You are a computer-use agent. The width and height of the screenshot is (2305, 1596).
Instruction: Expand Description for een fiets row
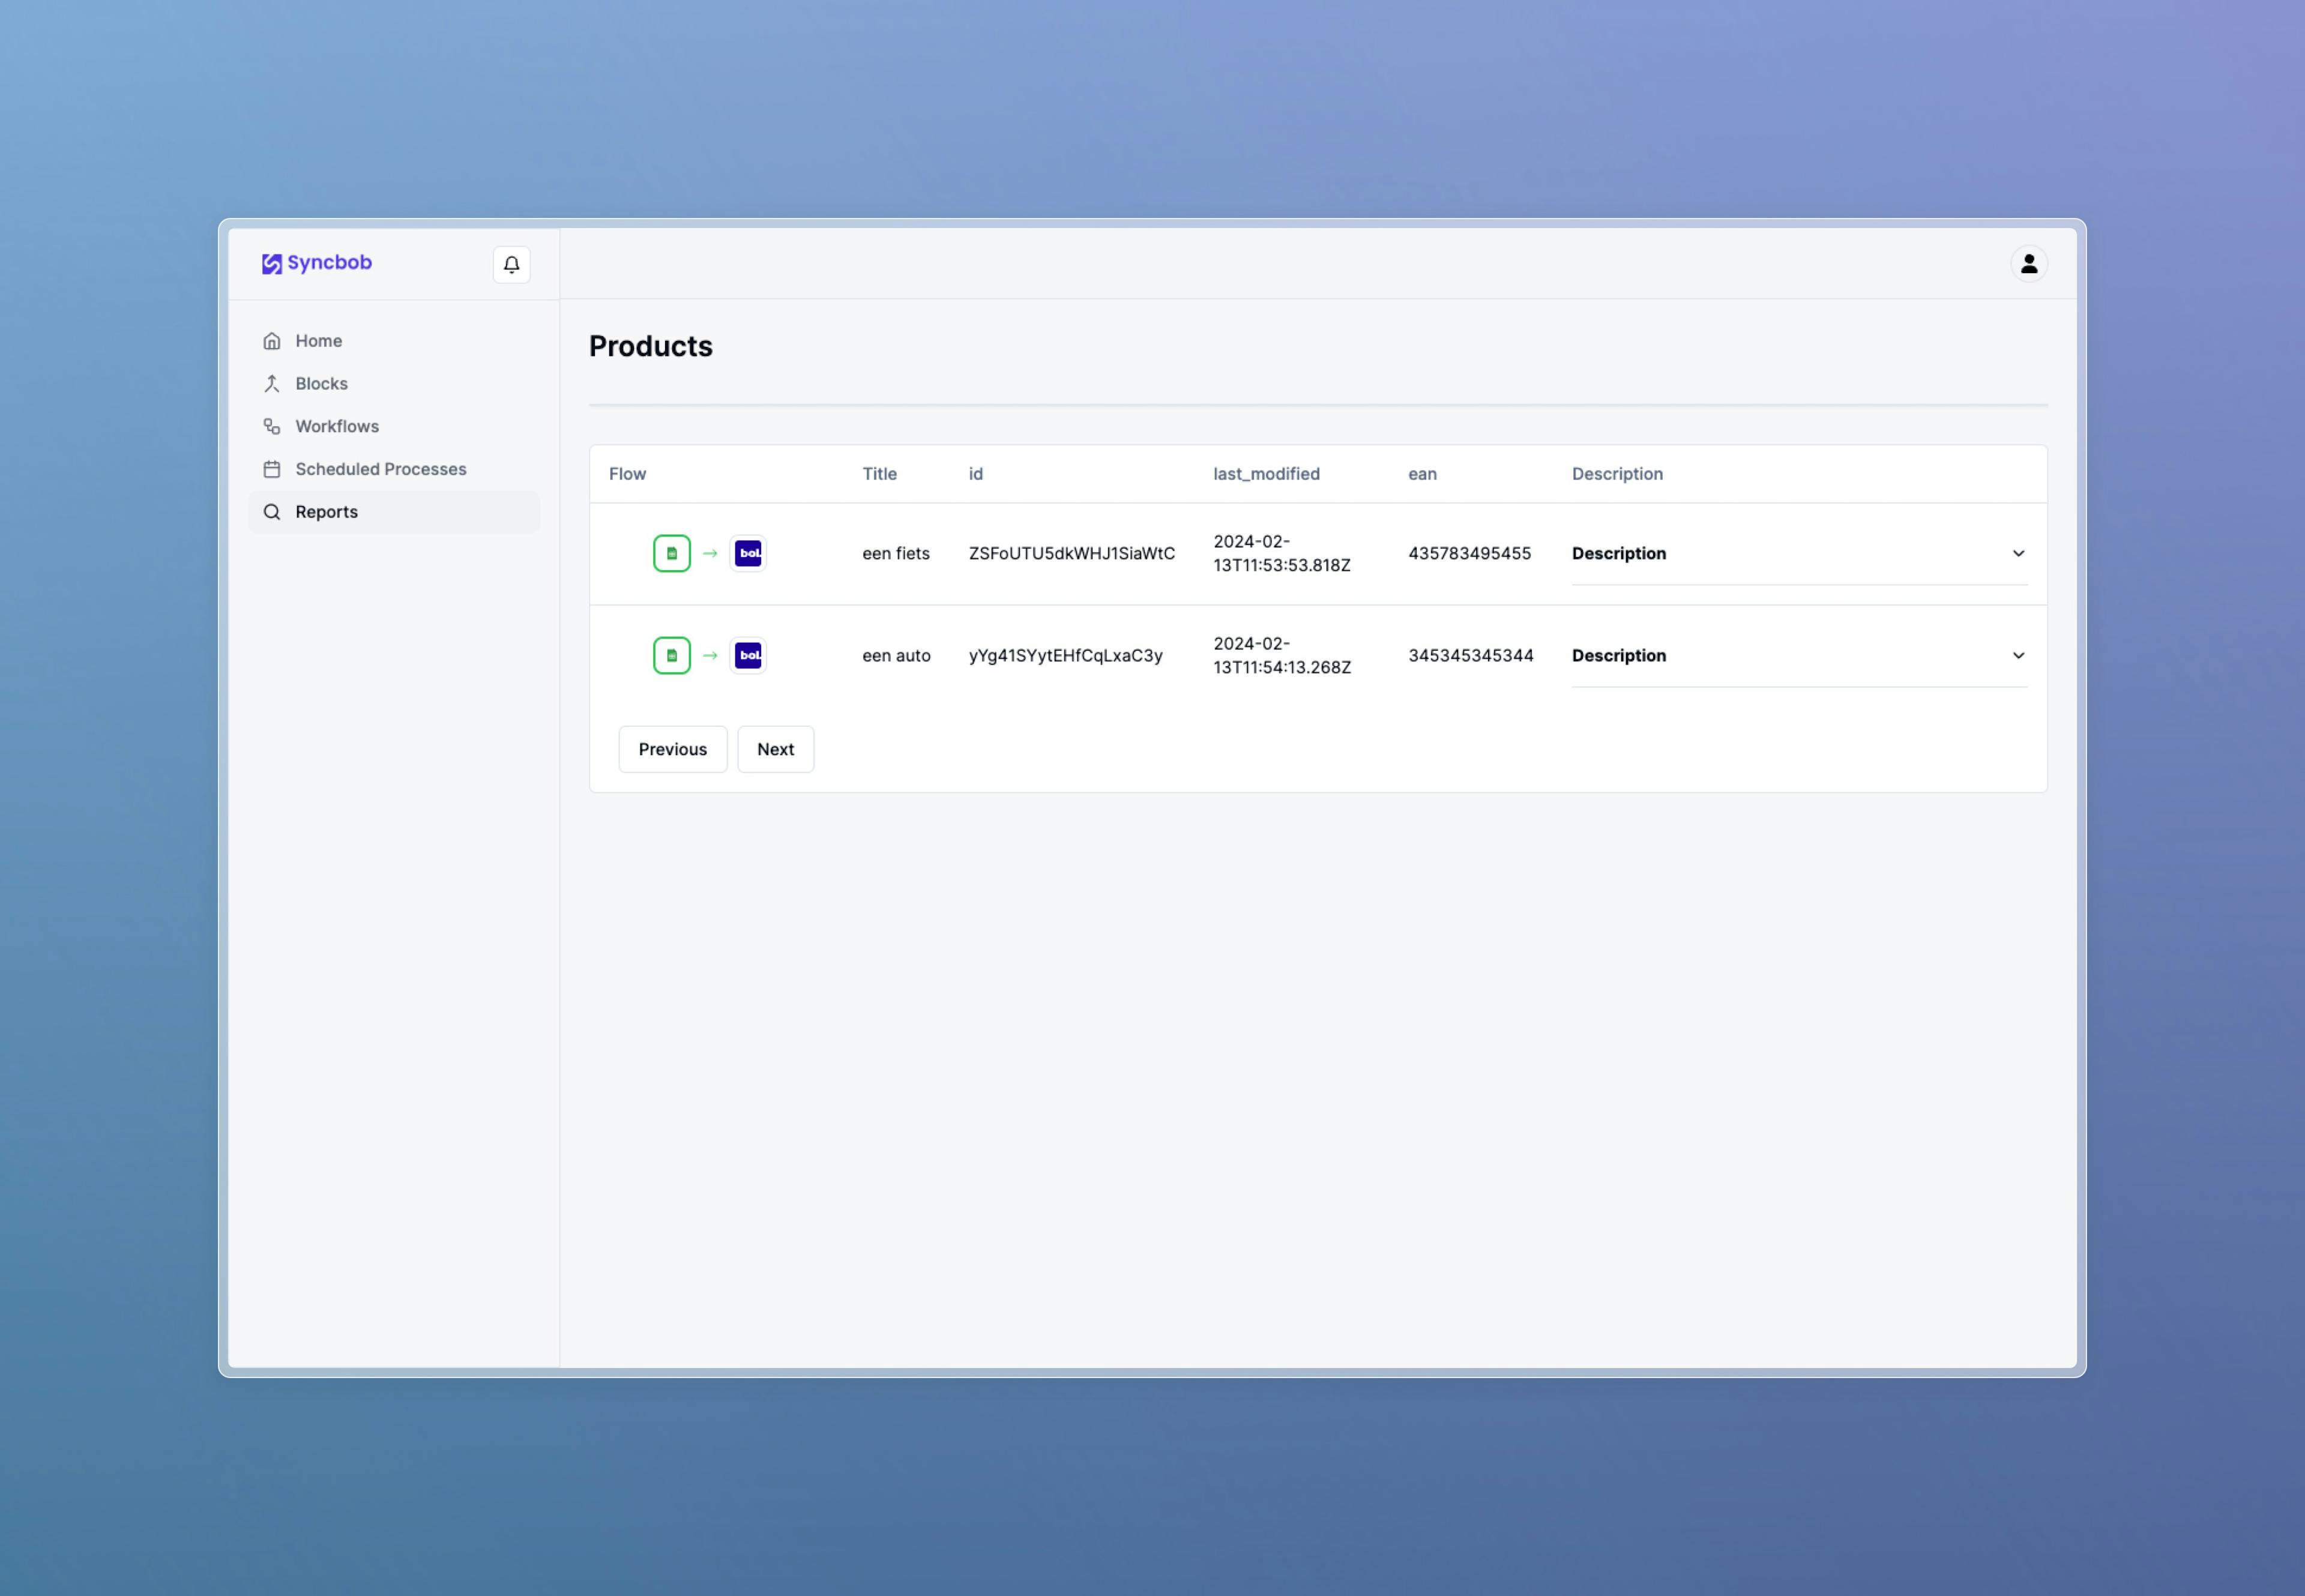2017,554
